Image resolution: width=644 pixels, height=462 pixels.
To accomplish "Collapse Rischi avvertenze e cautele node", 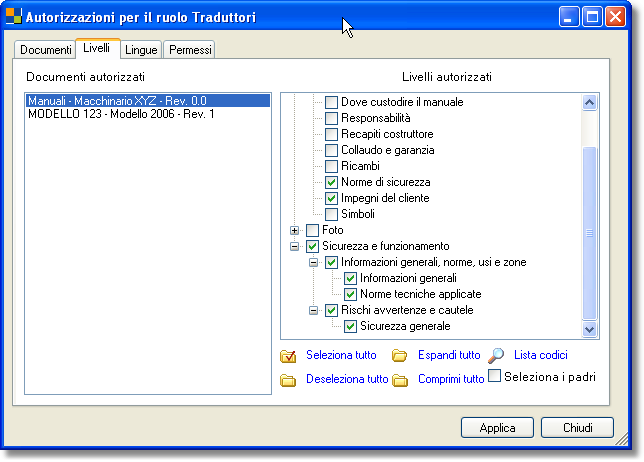I will pyautogui.click(x=314, y=310).
